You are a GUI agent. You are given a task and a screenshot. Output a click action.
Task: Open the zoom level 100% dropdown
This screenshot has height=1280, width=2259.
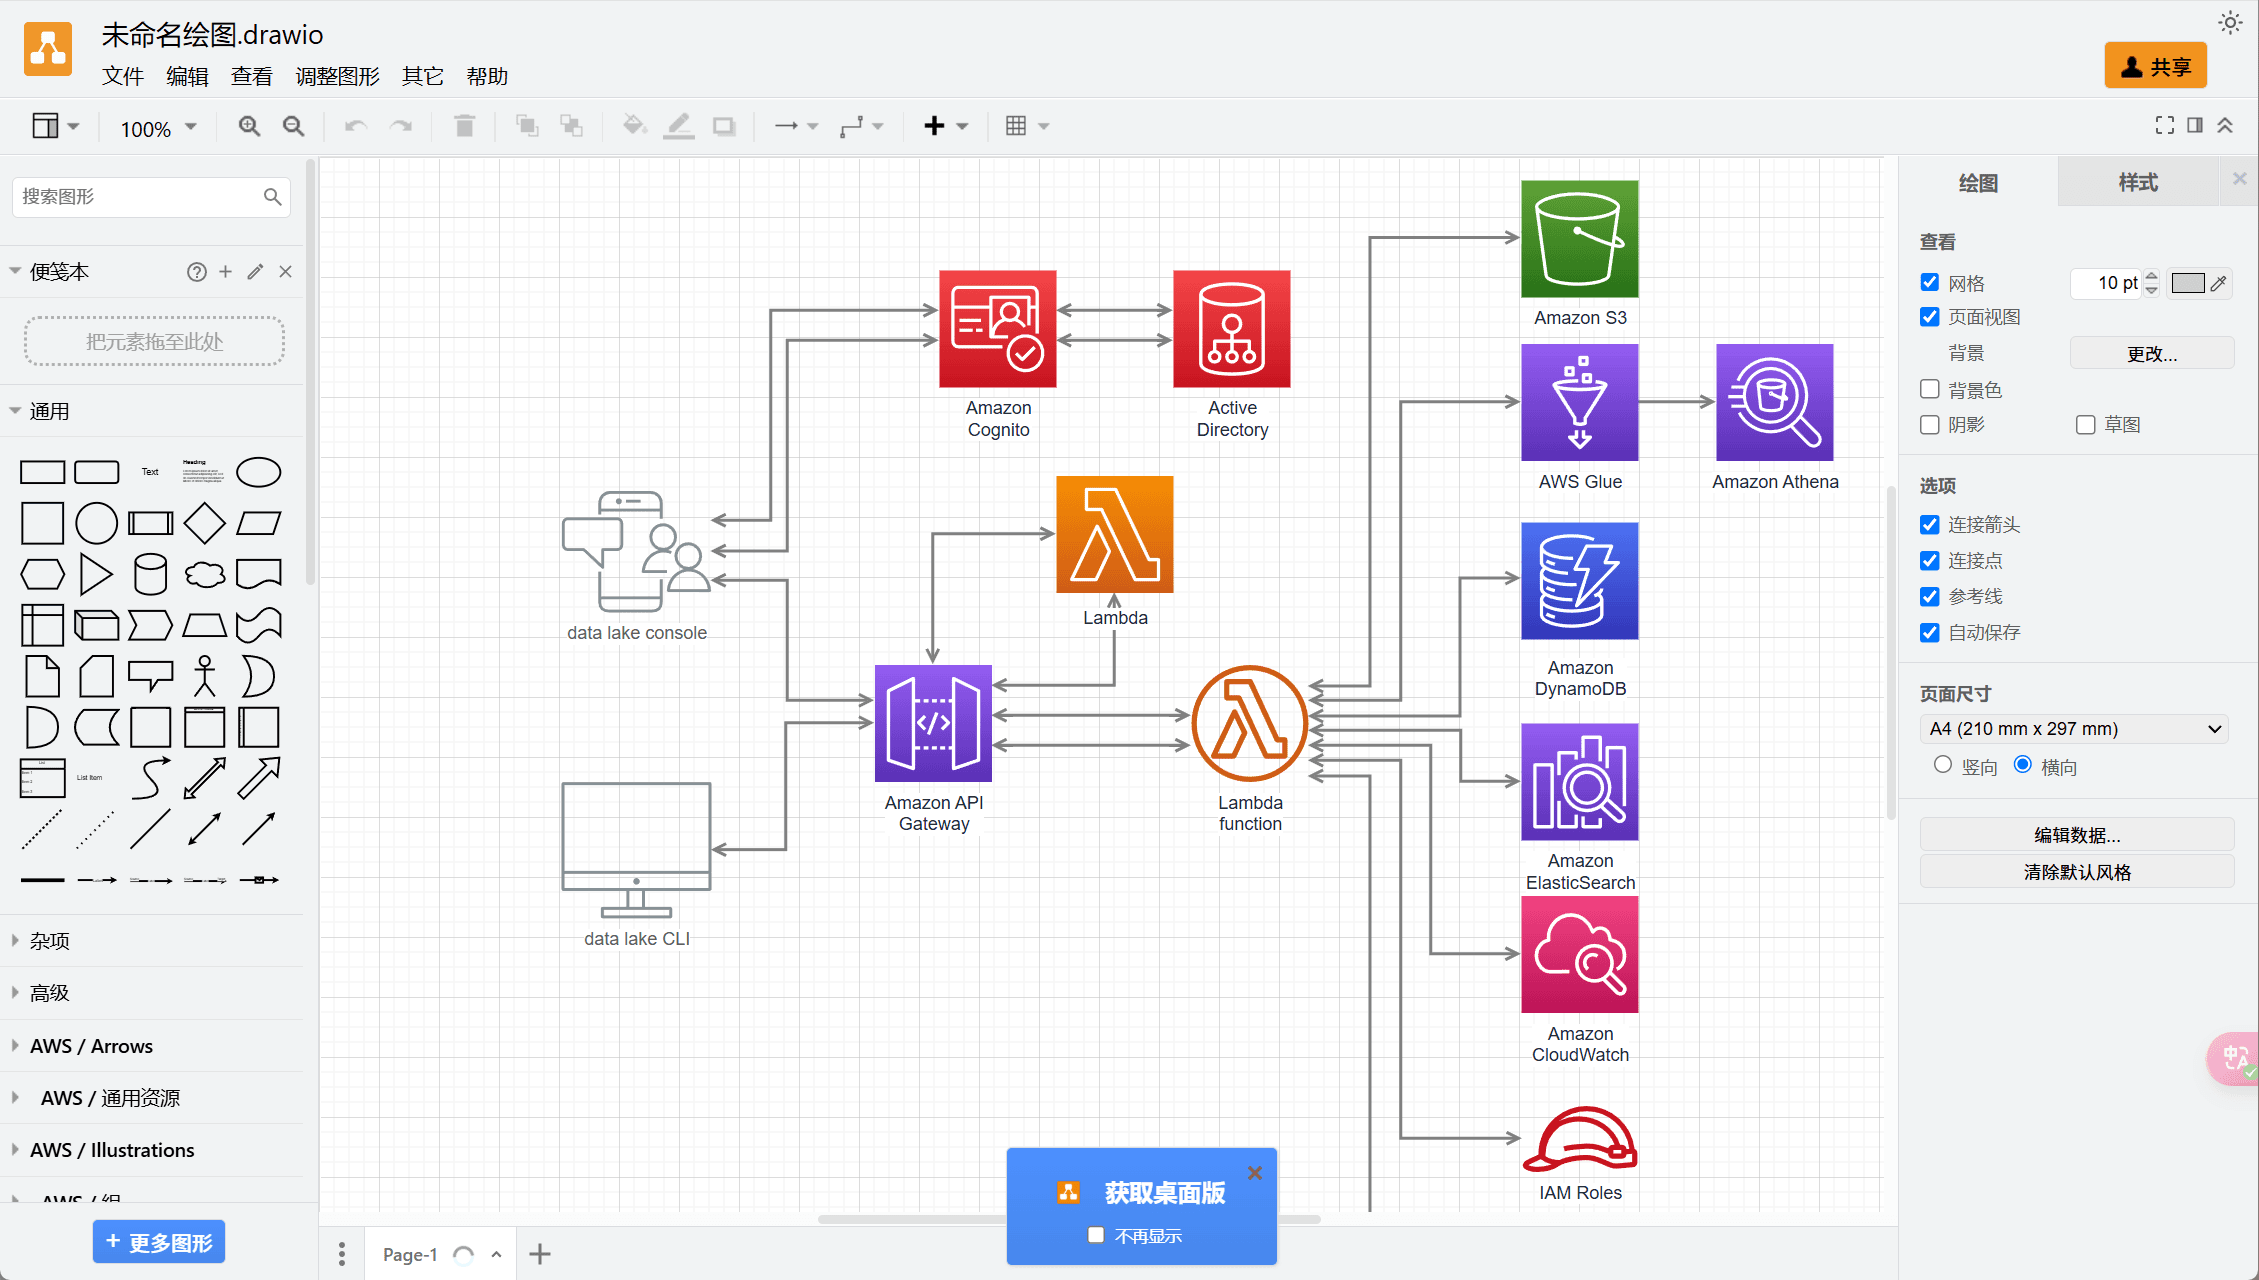155,128
